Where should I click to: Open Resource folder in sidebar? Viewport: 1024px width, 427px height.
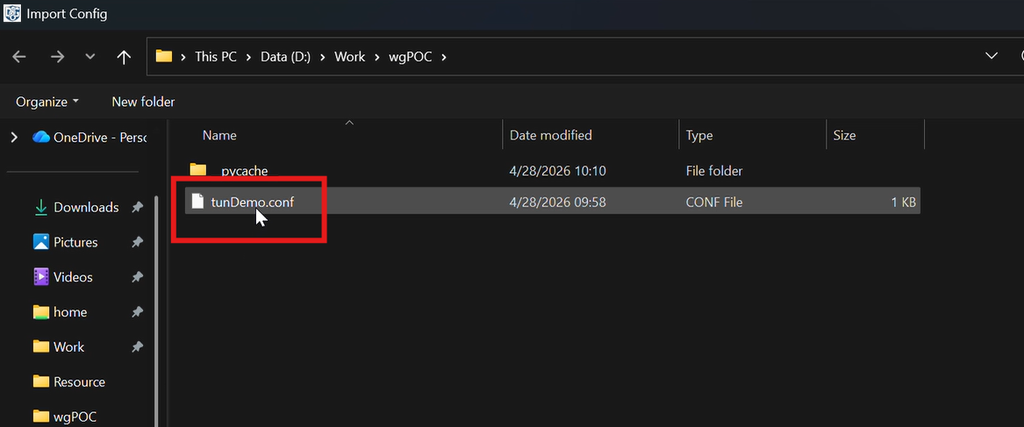click(69, 382)
